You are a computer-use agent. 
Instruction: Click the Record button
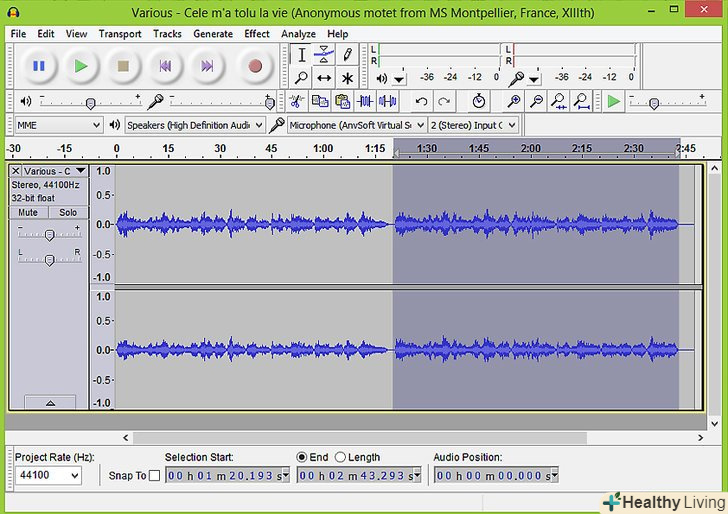[255, 66]
